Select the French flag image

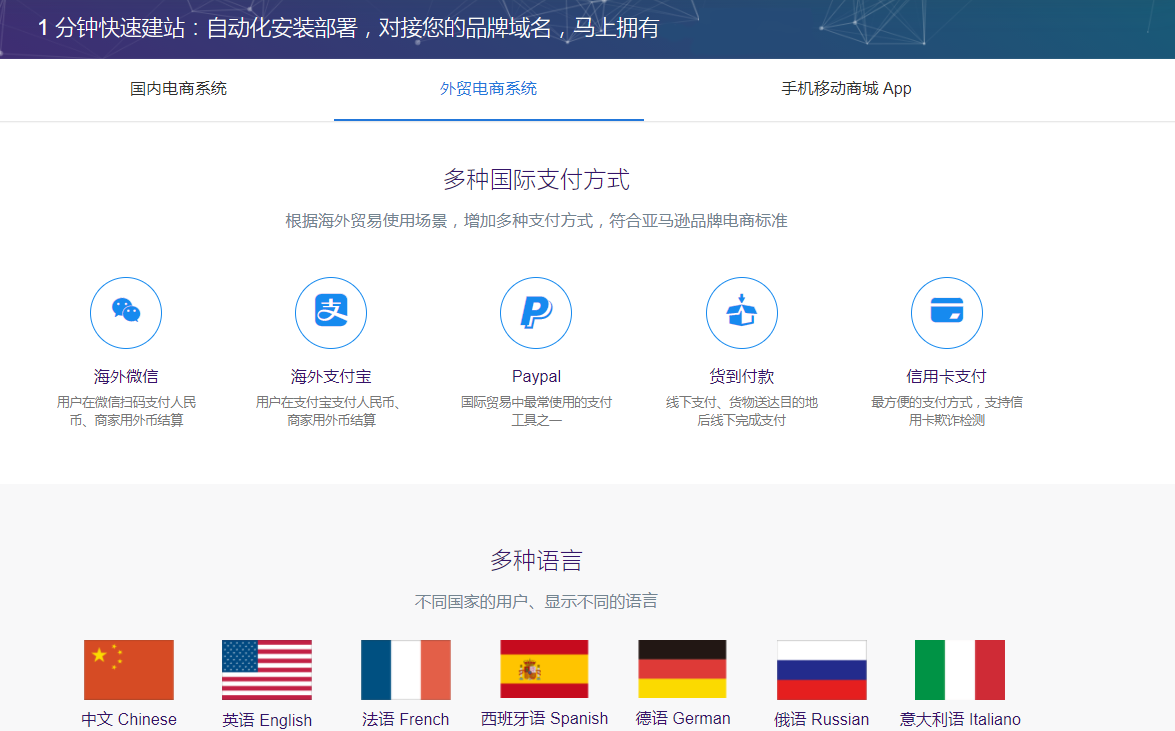405,670
